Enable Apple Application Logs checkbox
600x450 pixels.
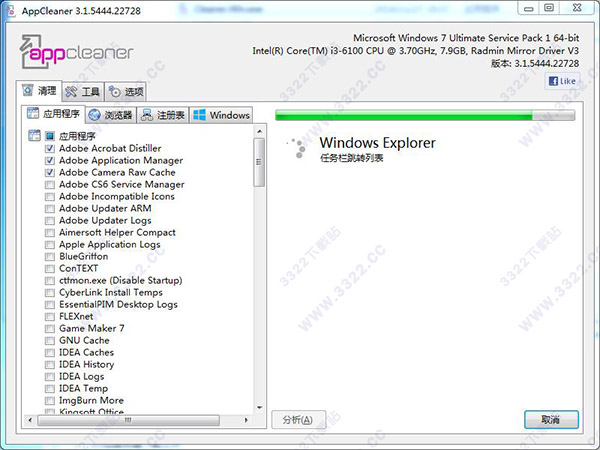50,245
